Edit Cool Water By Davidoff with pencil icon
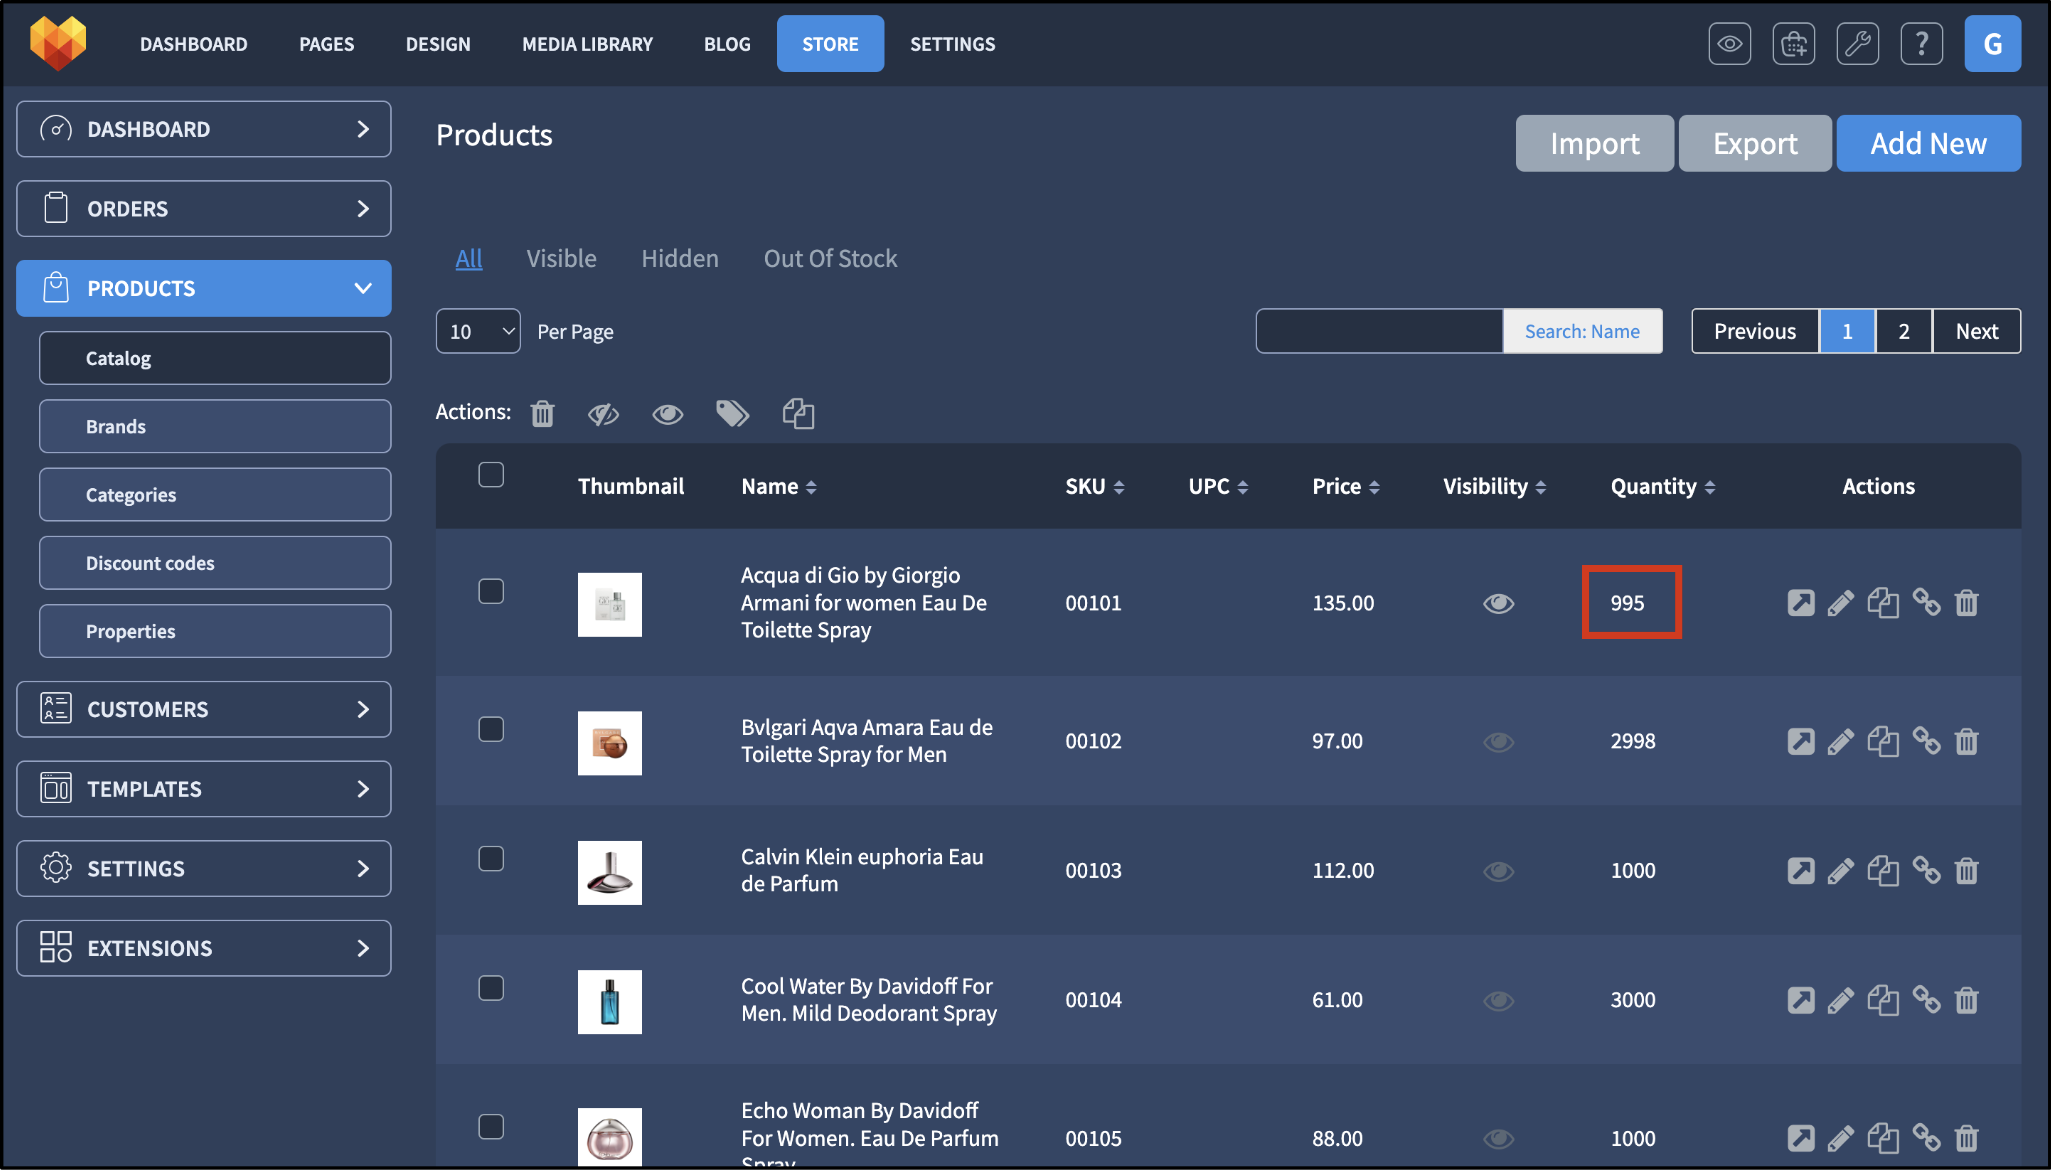 [1840, 1000]
